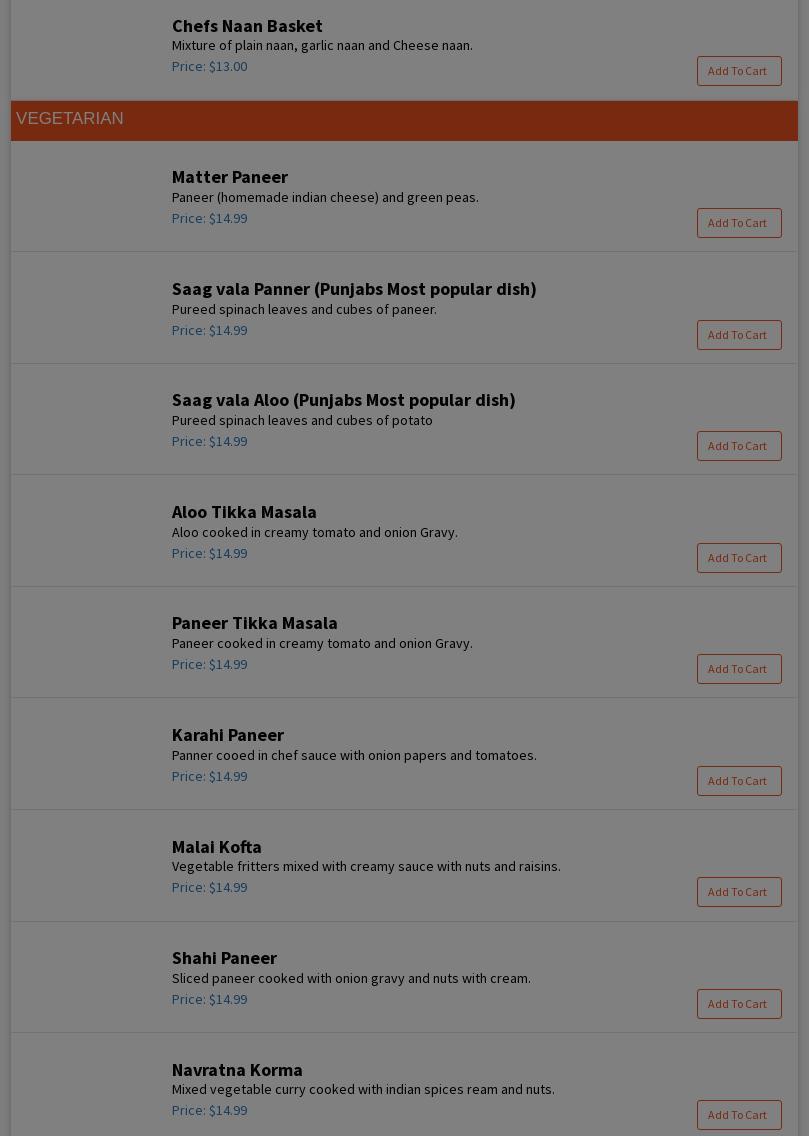Viewport: 809px width, 1136px height.
Task: Open the Navratna Korma item title
Action: click(236, 1070)
